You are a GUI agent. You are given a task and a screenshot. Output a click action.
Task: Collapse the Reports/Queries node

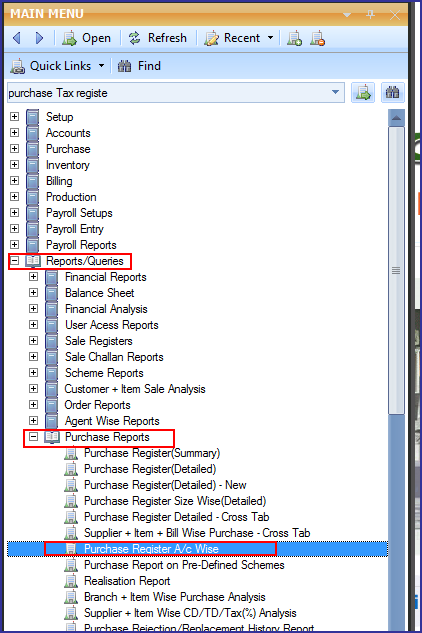click(x=15, y=261)
